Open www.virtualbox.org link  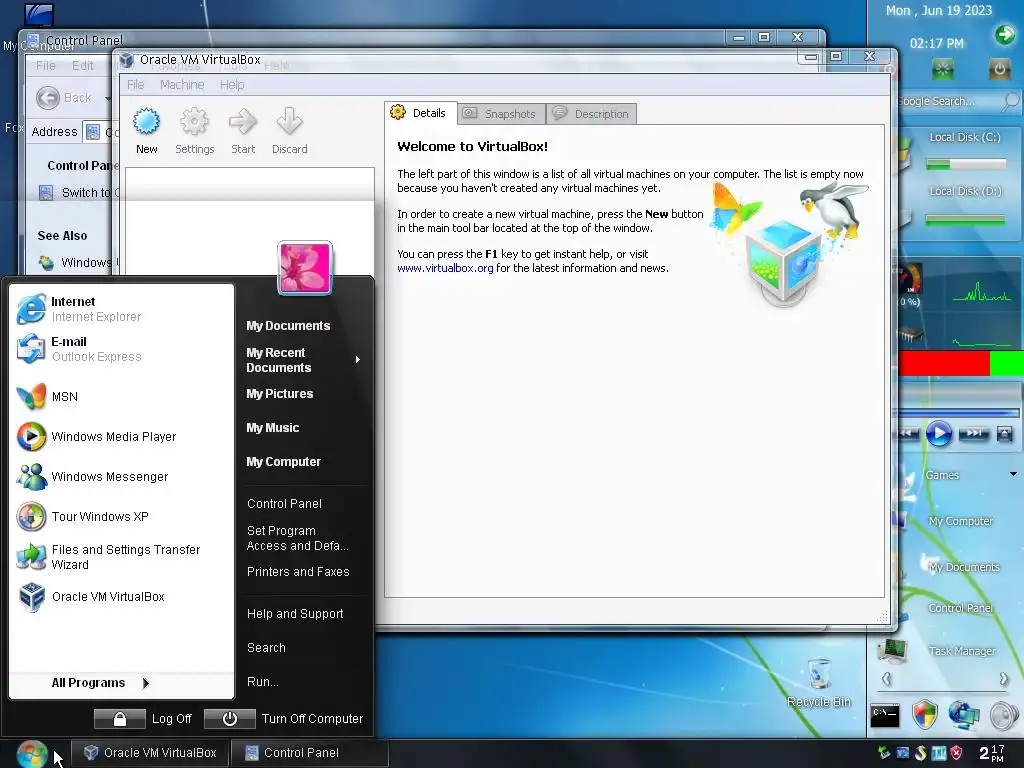pyautogui.click(x=445, y=268)
